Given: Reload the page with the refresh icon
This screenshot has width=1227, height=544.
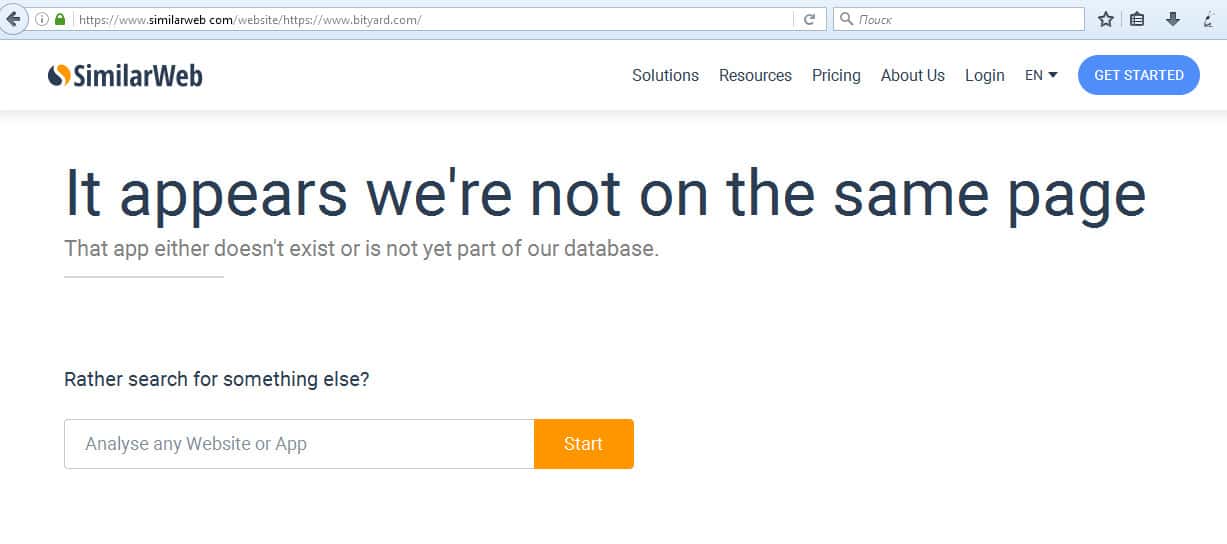Looking at the screenshot, I should (x=810, y=19).
